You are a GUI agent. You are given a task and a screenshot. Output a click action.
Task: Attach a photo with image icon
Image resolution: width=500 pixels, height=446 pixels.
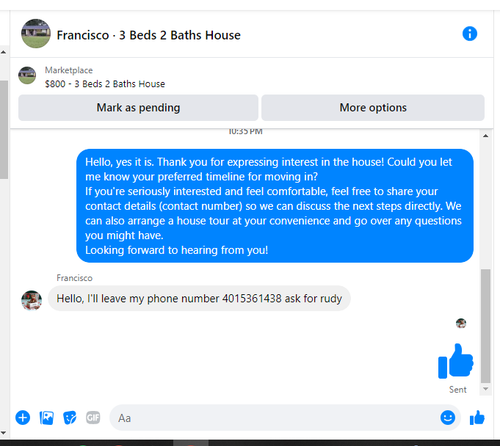coord(47,418)
